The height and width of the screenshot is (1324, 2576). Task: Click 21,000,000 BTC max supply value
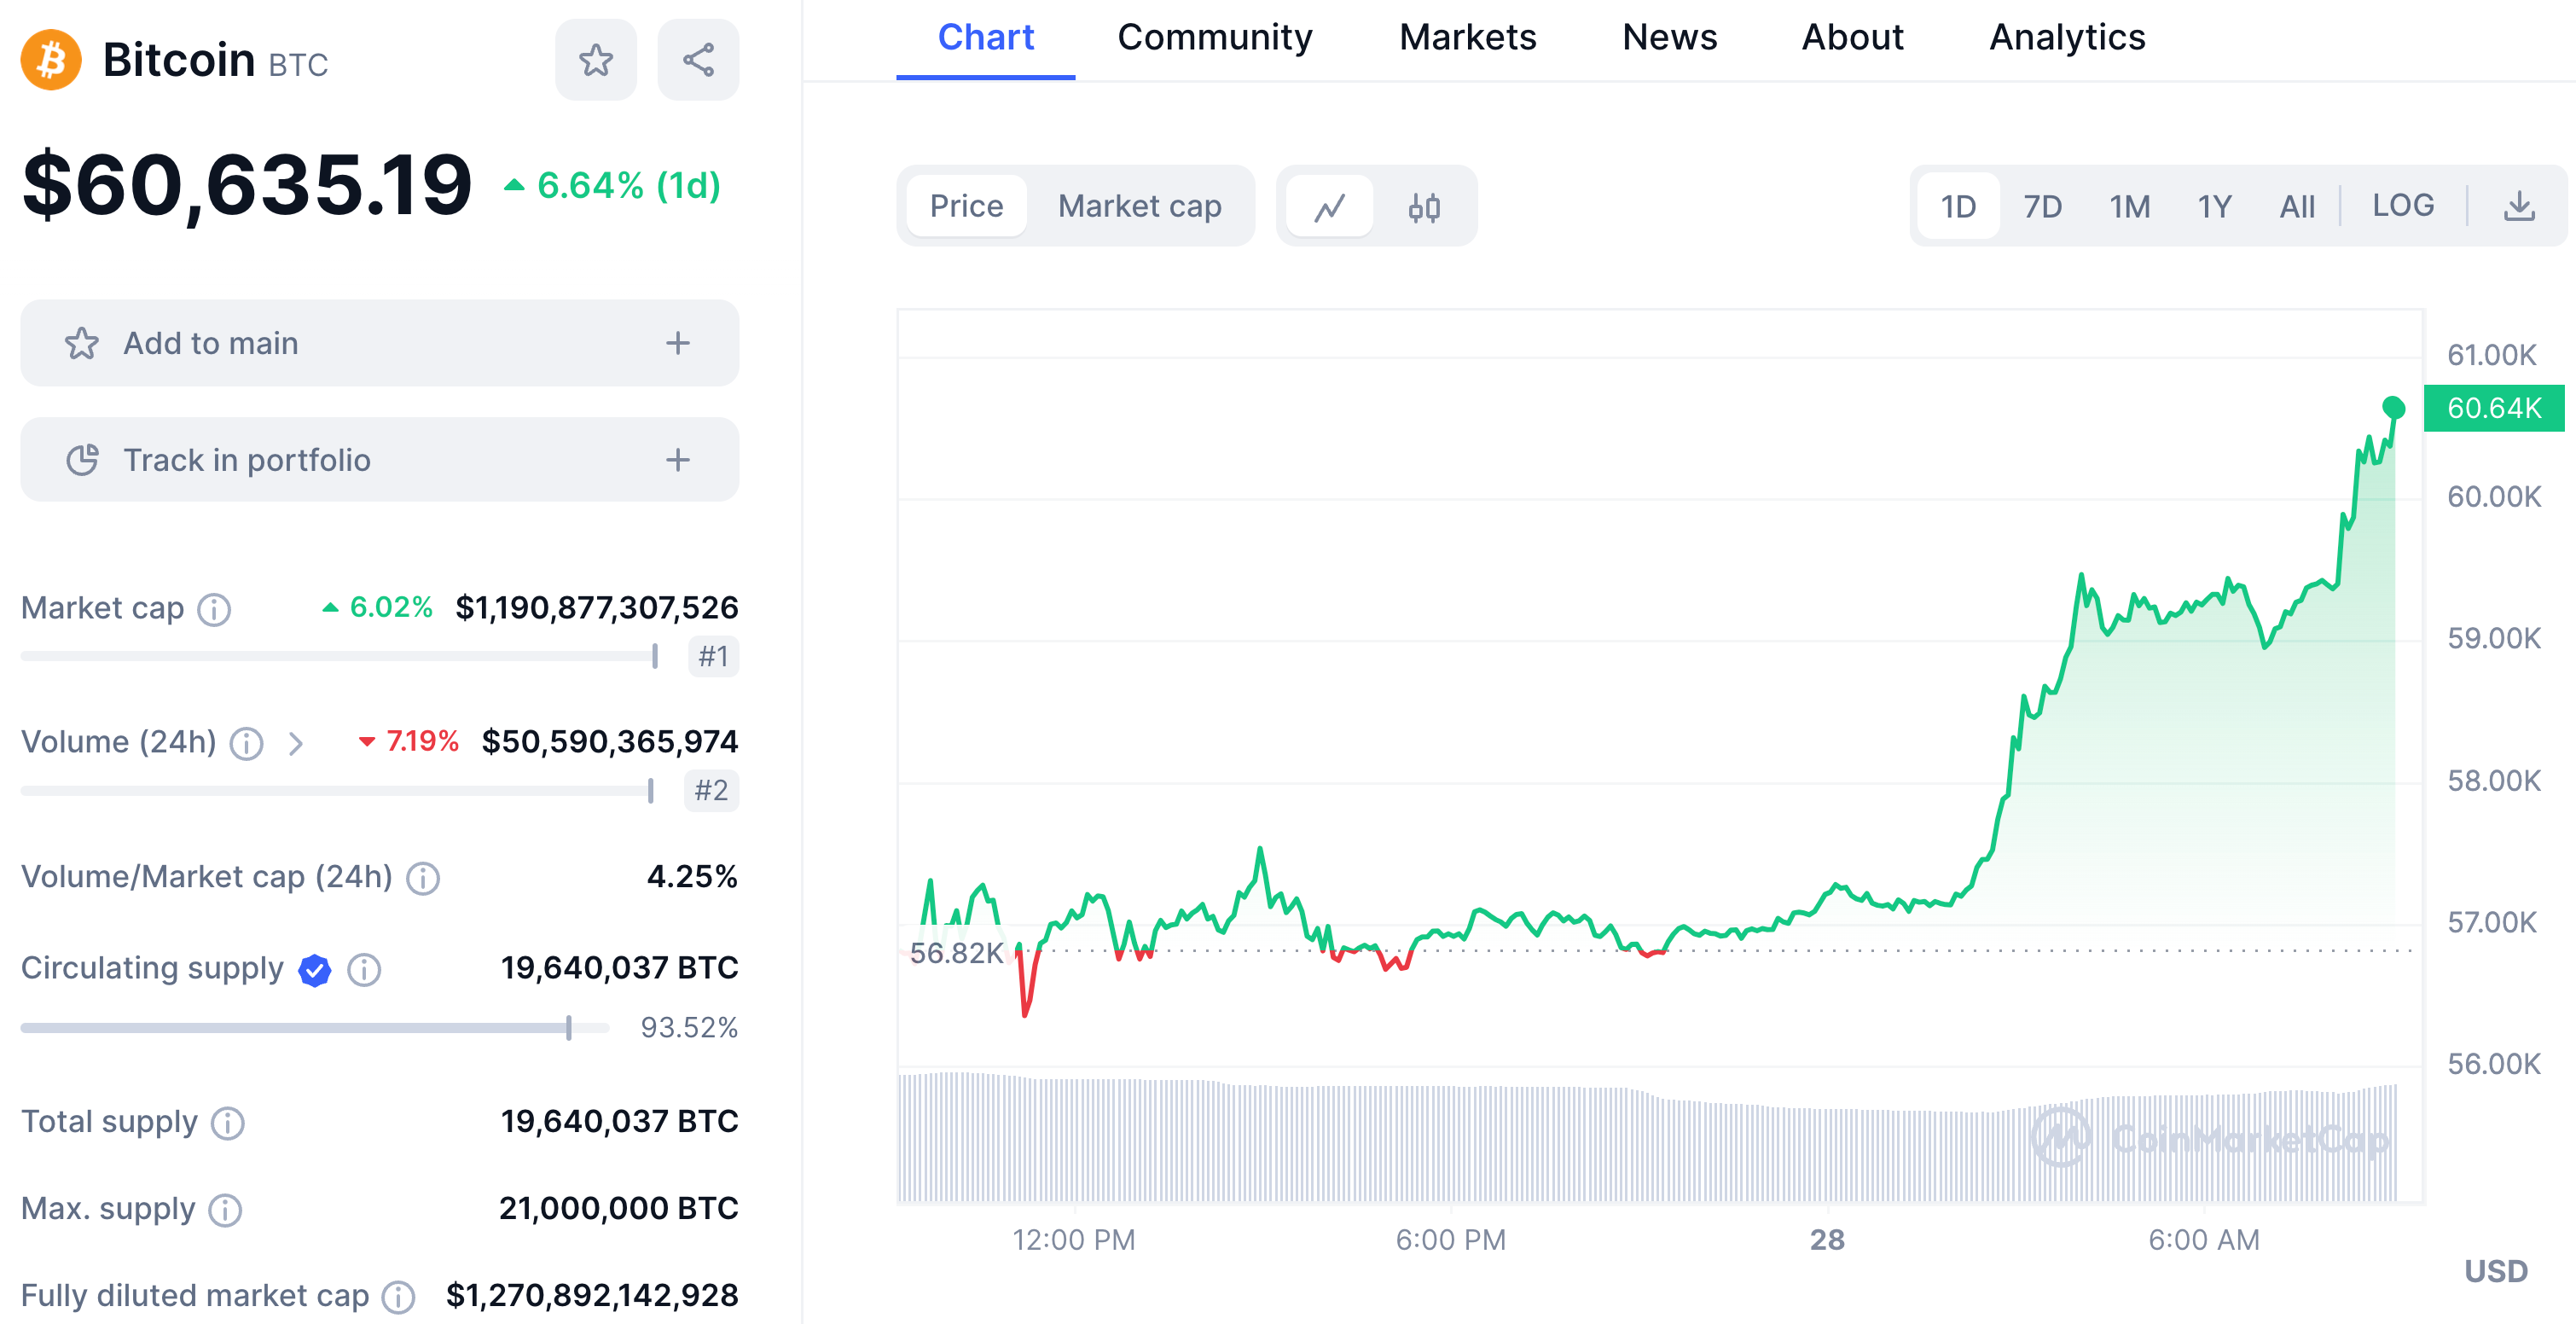[619, 1209]
